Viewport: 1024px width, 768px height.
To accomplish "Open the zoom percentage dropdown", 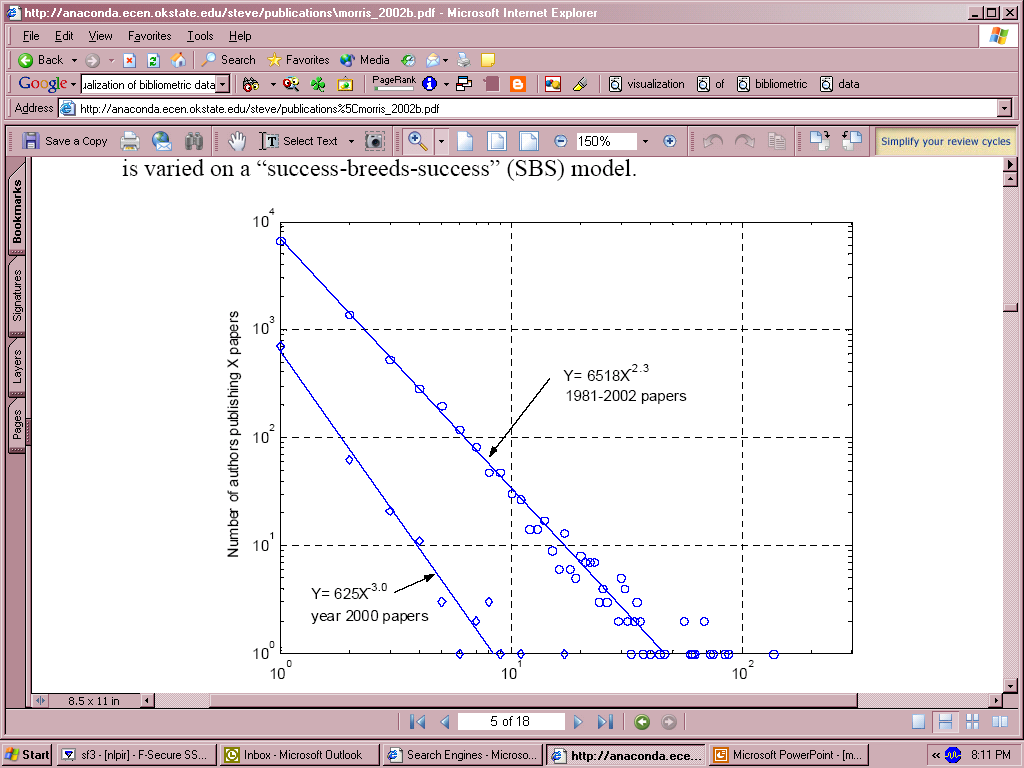I will click(x=645, y=141).
